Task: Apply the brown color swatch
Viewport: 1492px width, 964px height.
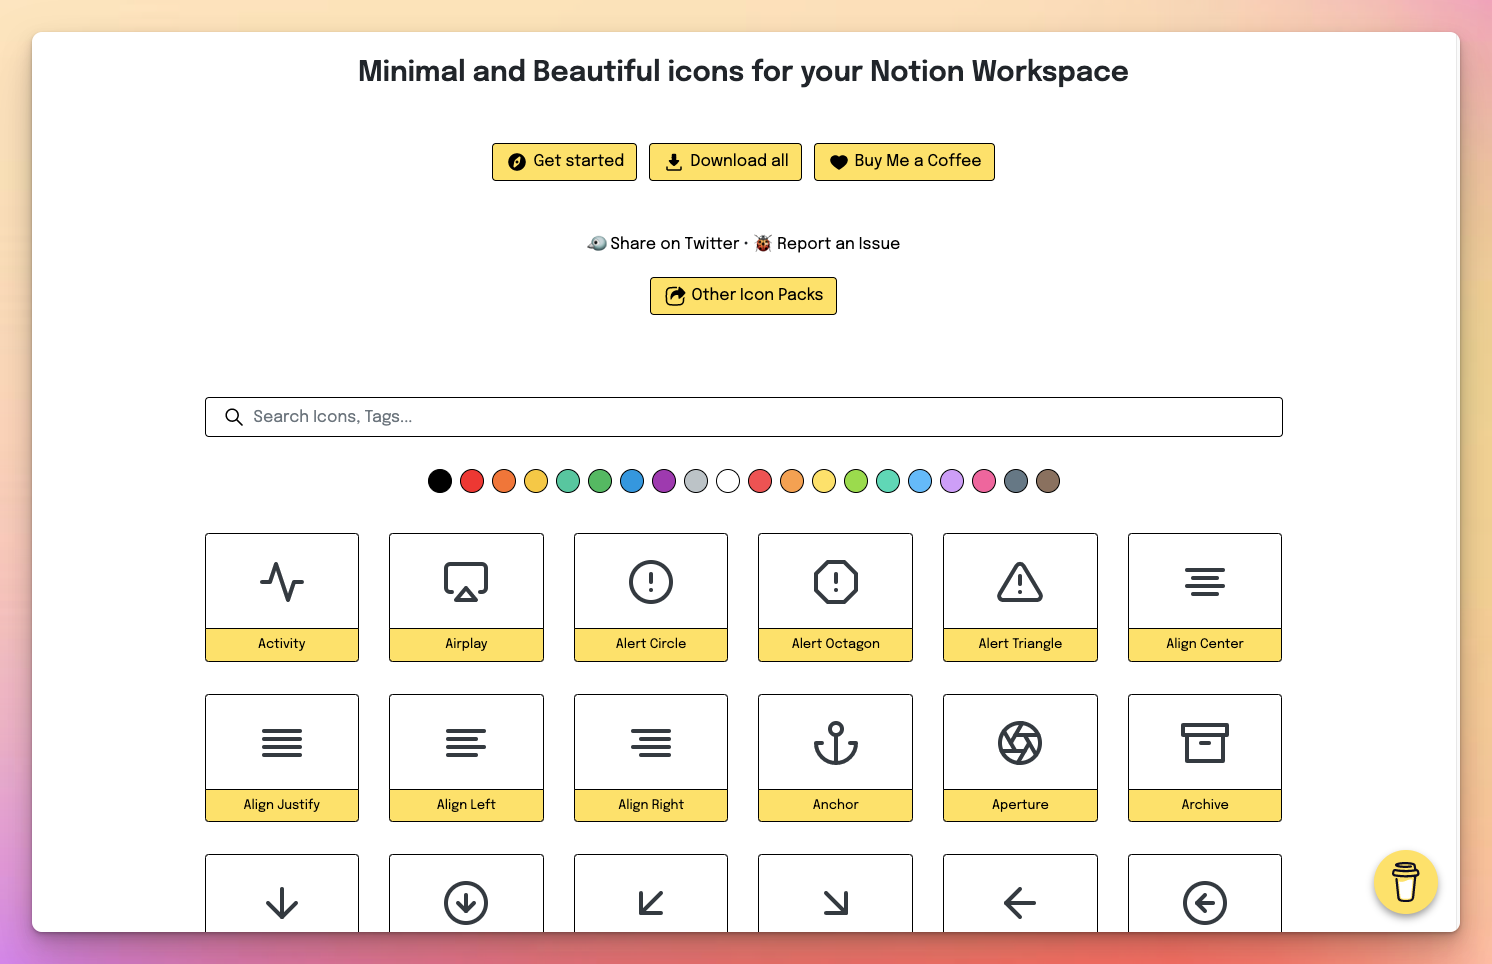Action: tap(1048, 481)
